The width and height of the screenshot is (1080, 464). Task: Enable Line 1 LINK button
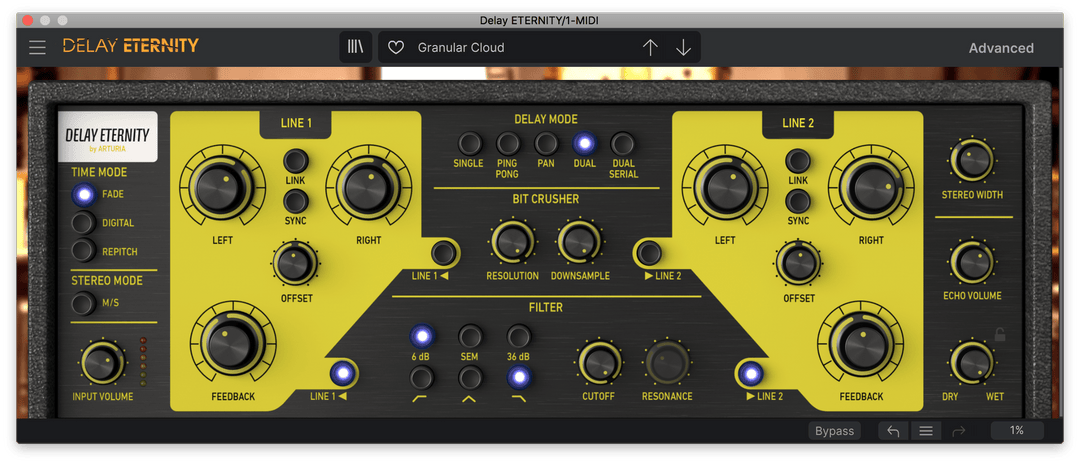pyautogui.click(x=295, y=160)
